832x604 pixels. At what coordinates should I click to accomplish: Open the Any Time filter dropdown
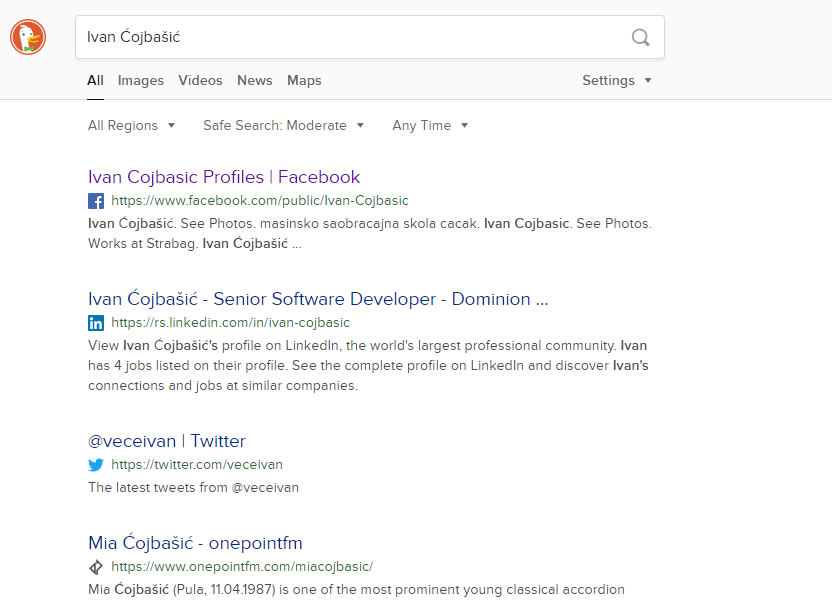(x=430, y=126)
